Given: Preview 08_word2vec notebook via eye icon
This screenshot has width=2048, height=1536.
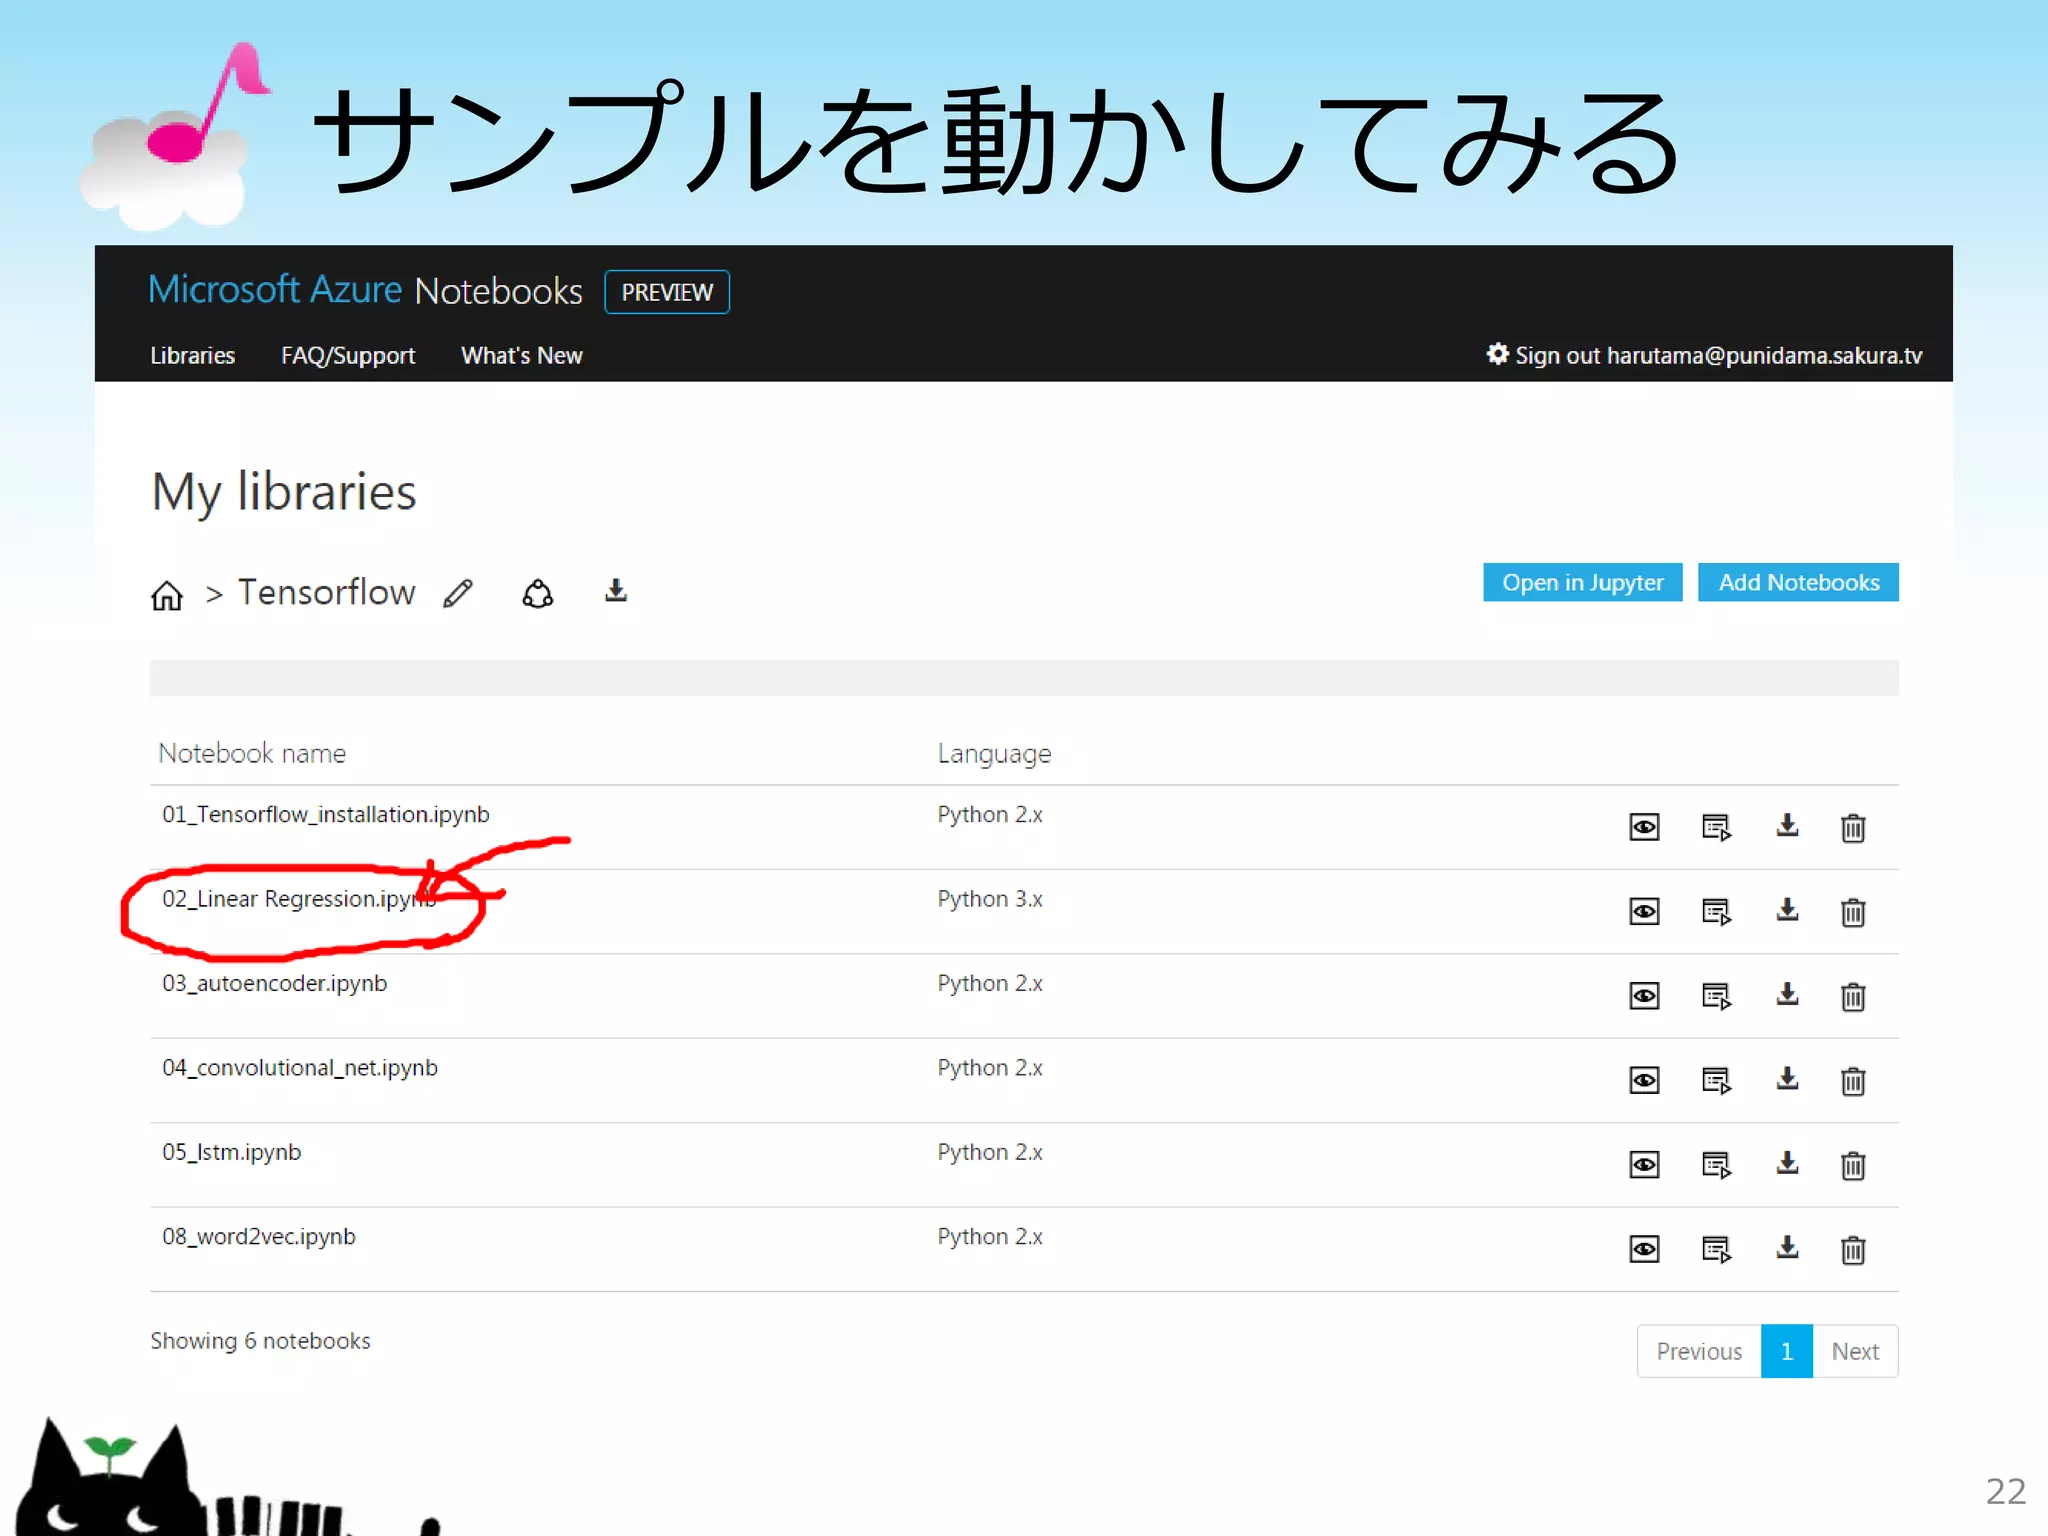Looking at the screenshot, I should [1644, 1249].
